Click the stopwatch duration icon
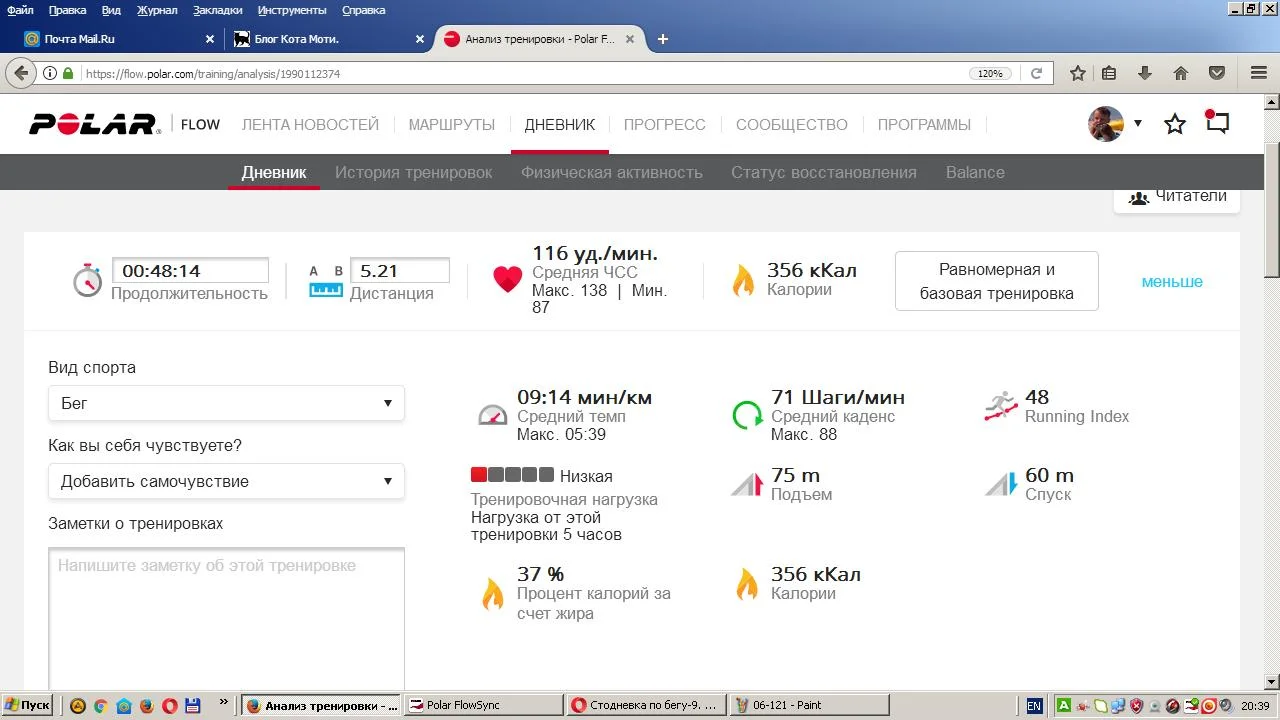Image resolution: width=1280 pixels, height=720 pixels. coord(88,281)
